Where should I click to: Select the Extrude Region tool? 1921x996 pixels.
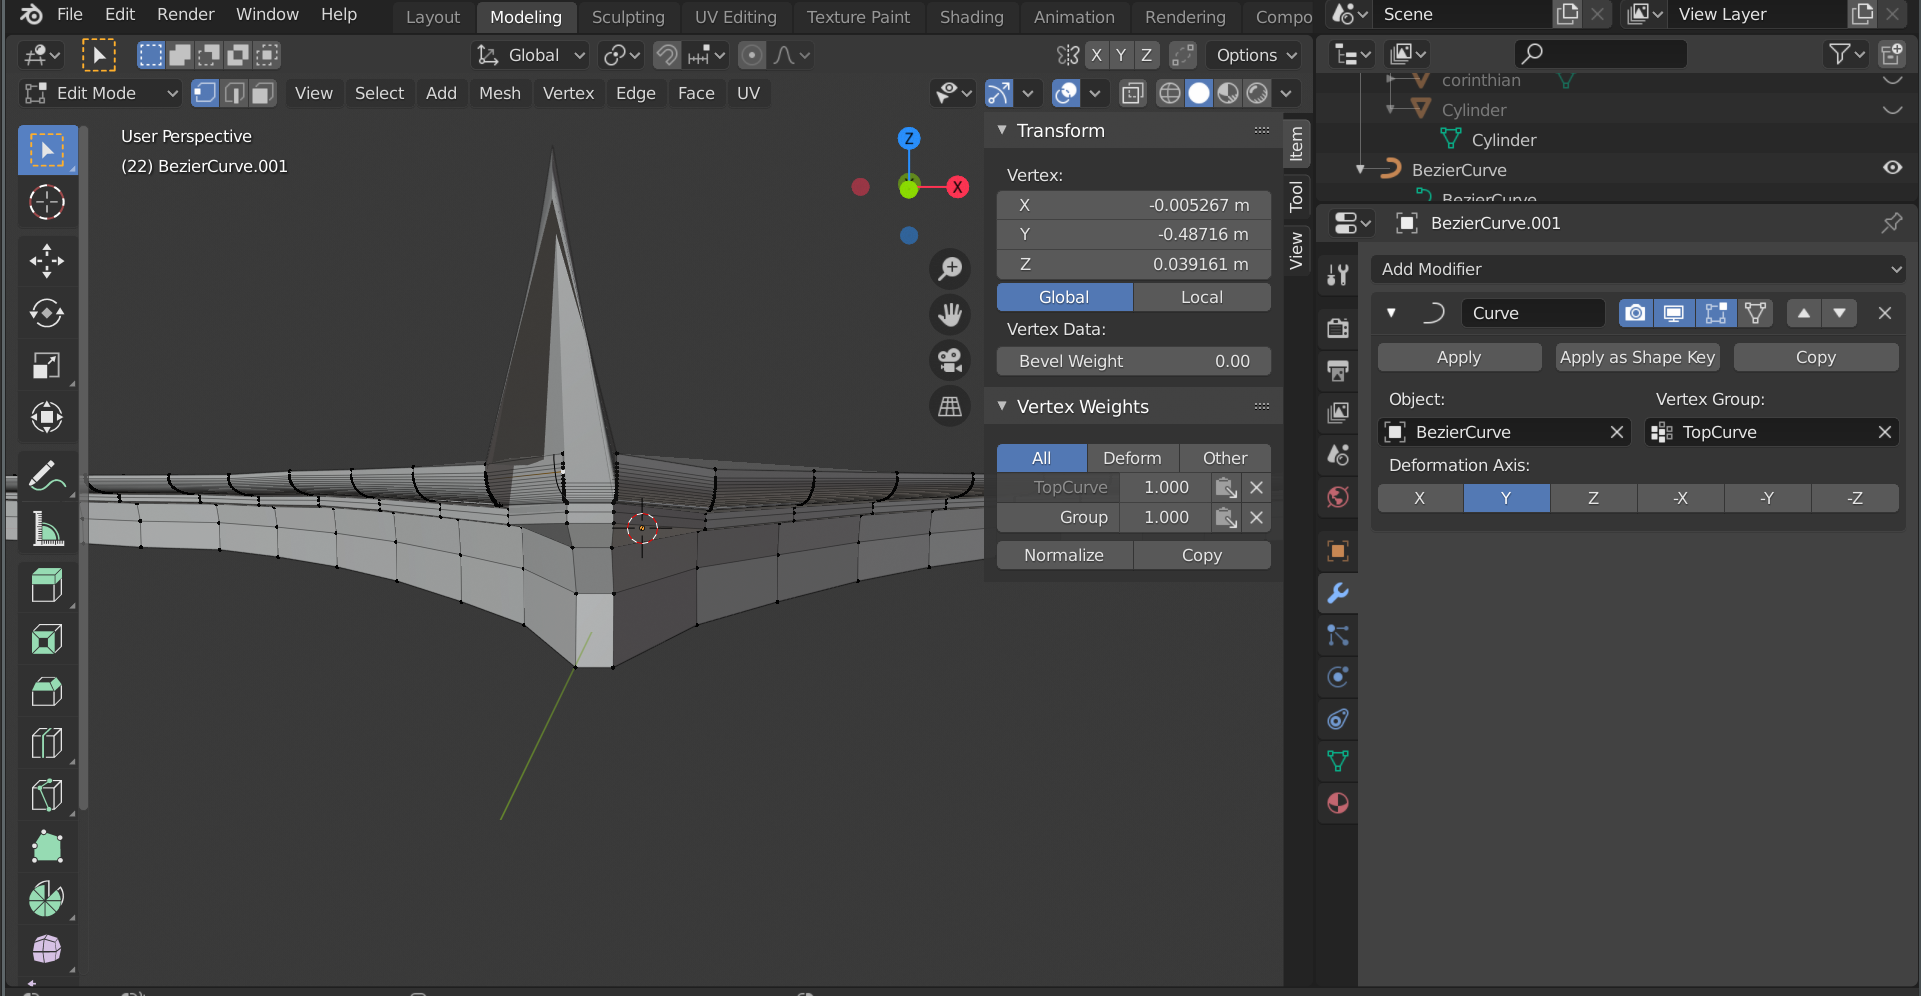tap(47, 586)
